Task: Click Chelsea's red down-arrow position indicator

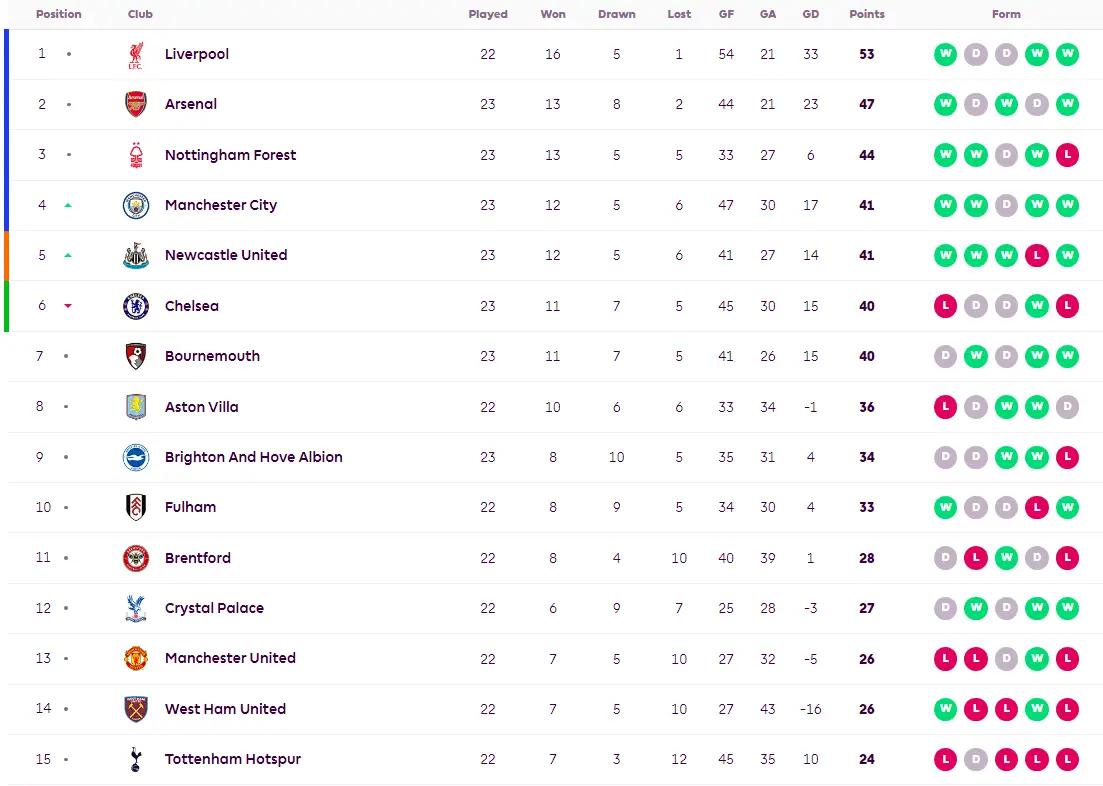Action: [68, 306]
